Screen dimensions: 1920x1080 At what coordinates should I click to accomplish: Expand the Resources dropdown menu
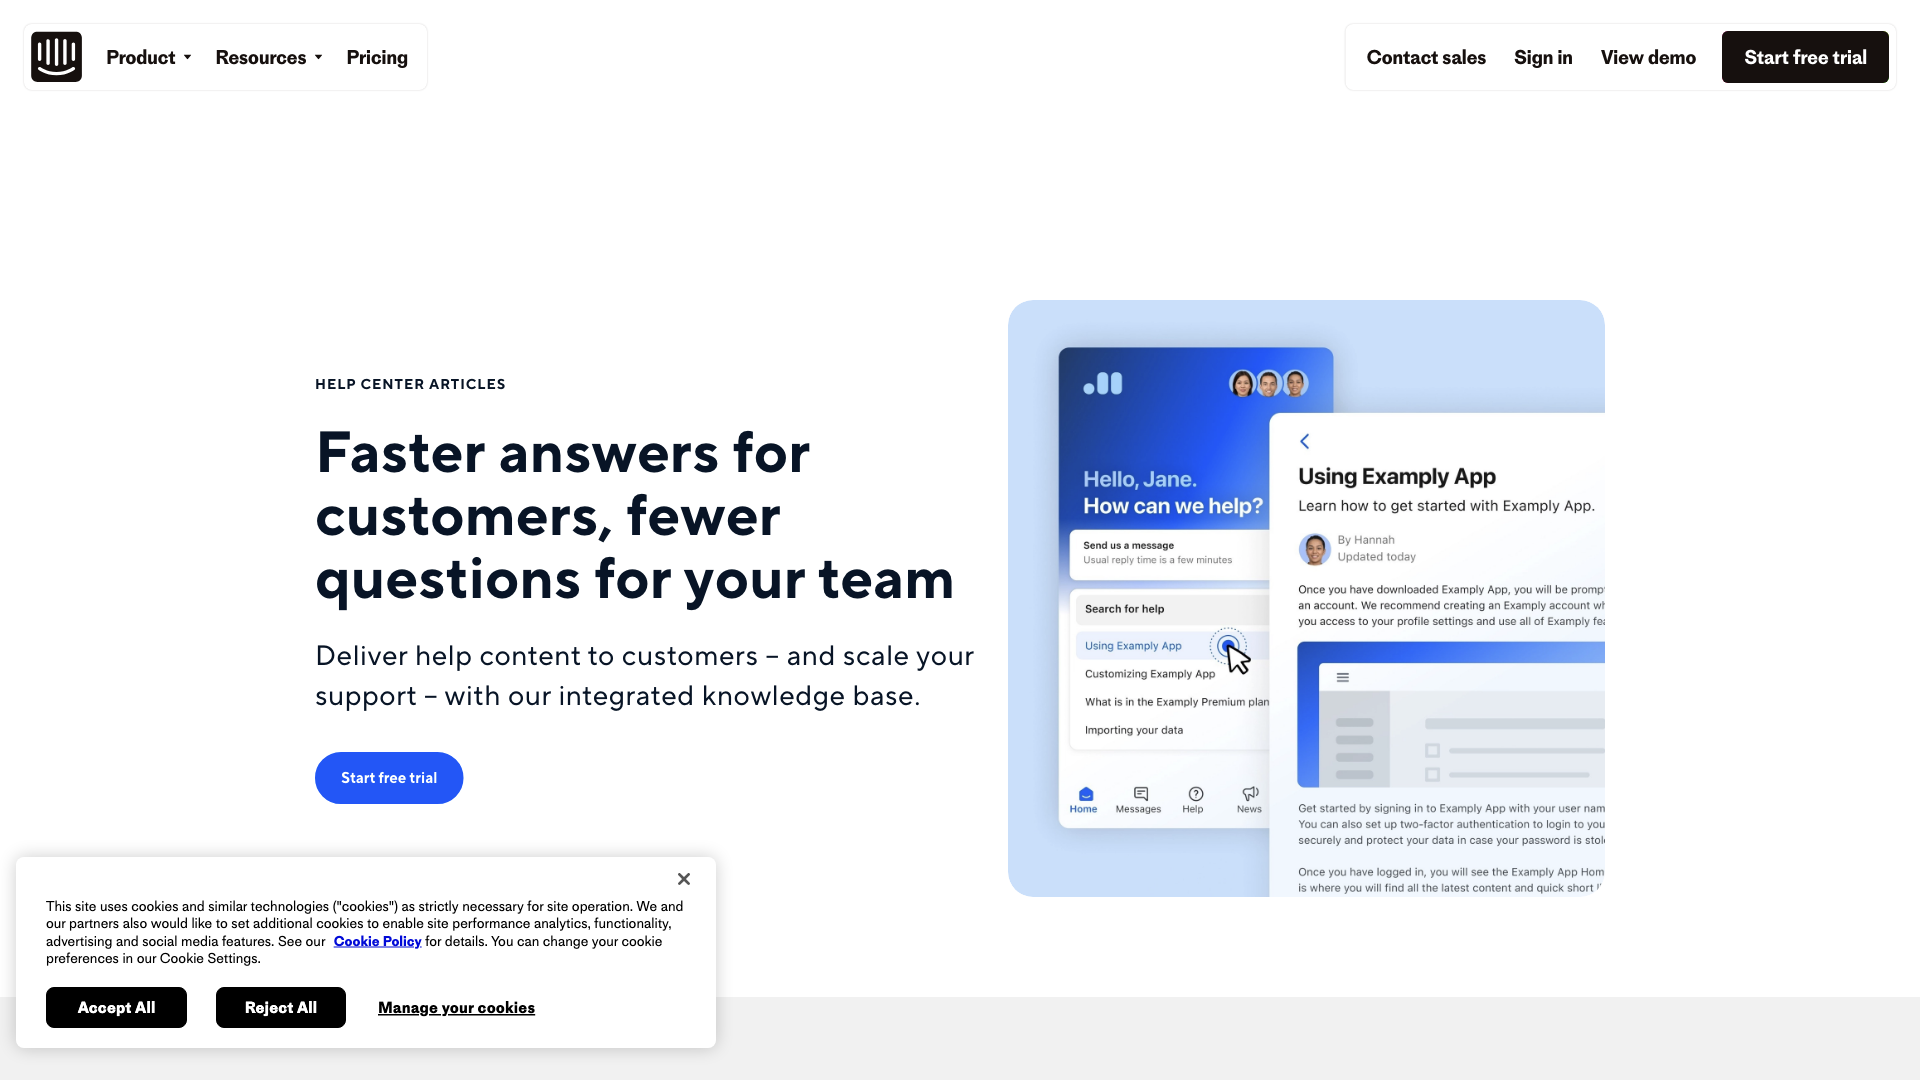(269, 57)
